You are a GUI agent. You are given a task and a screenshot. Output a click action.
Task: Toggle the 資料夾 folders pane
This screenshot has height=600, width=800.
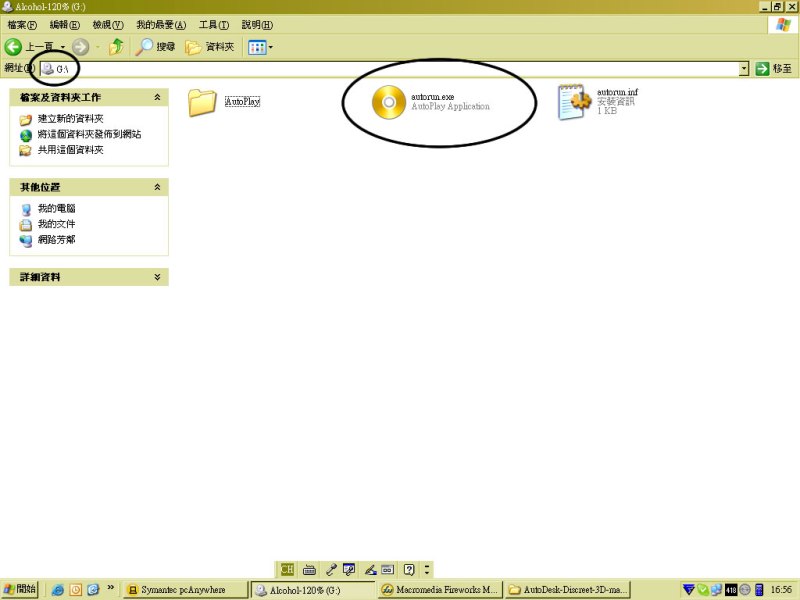coord(210,47)
